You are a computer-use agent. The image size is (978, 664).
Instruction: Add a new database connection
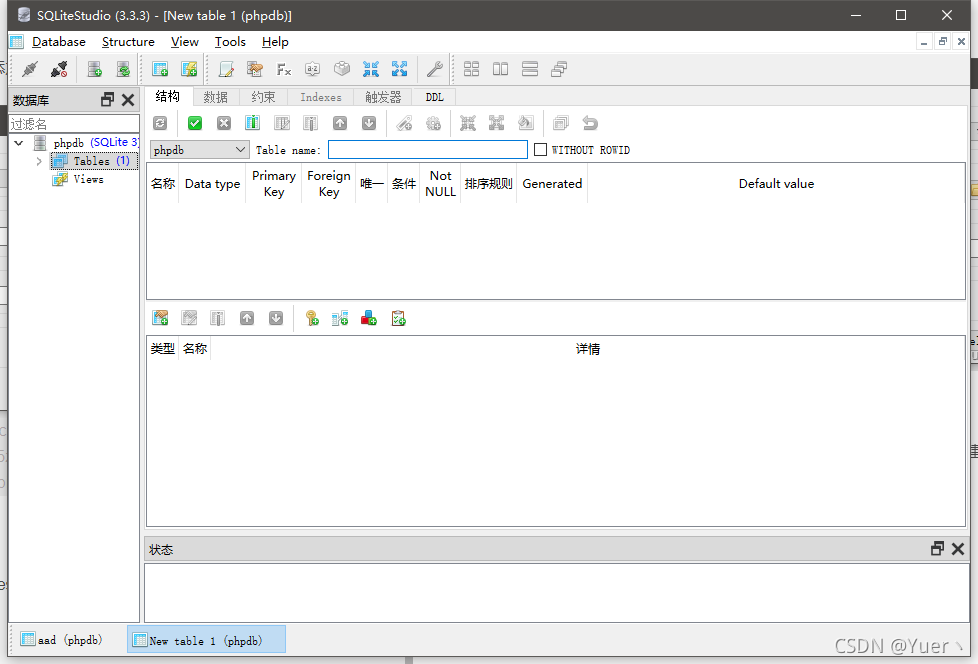tap(93, 69)
